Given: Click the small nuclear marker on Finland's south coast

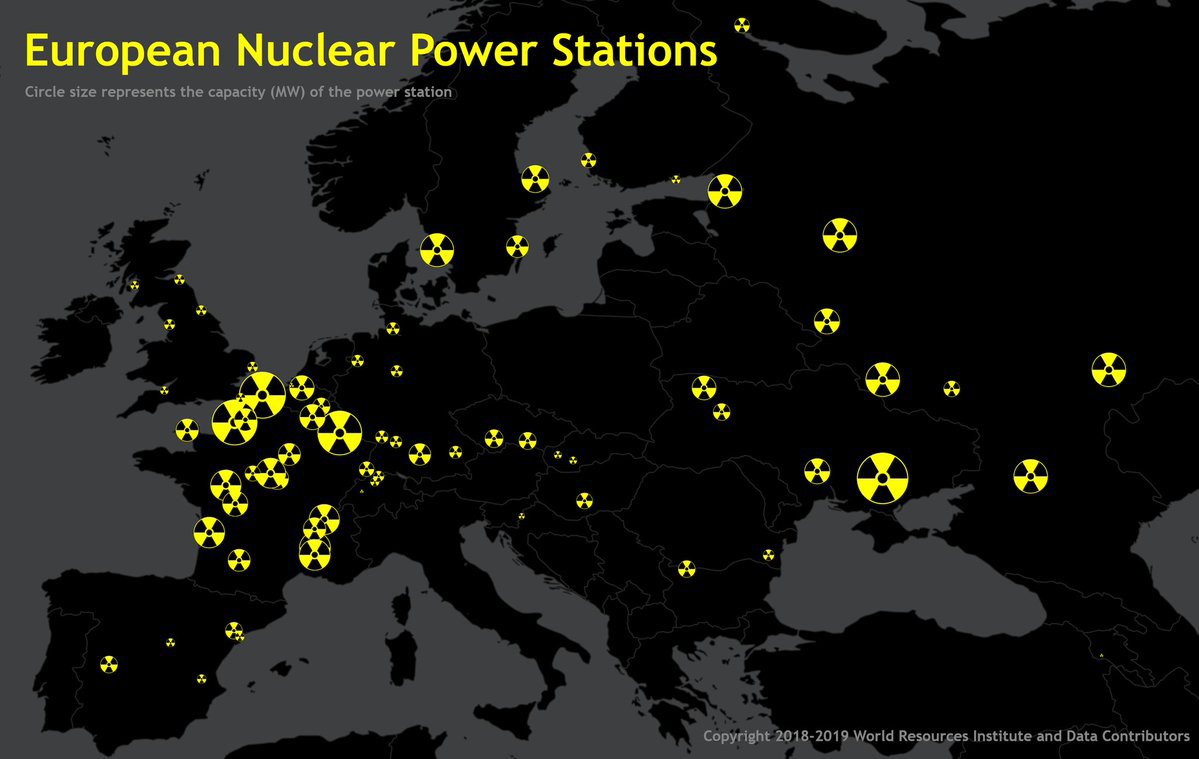Looking at the screenshot, I should (676, 180).
